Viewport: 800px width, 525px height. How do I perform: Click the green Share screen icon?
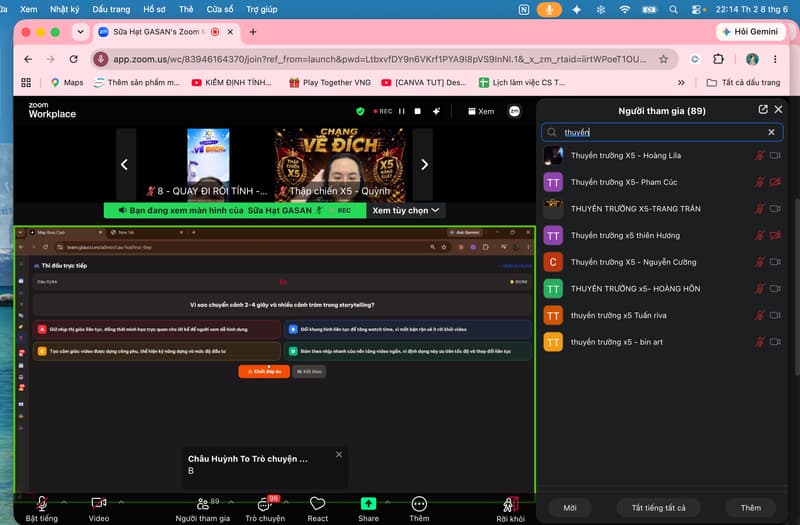pos(368,504)
